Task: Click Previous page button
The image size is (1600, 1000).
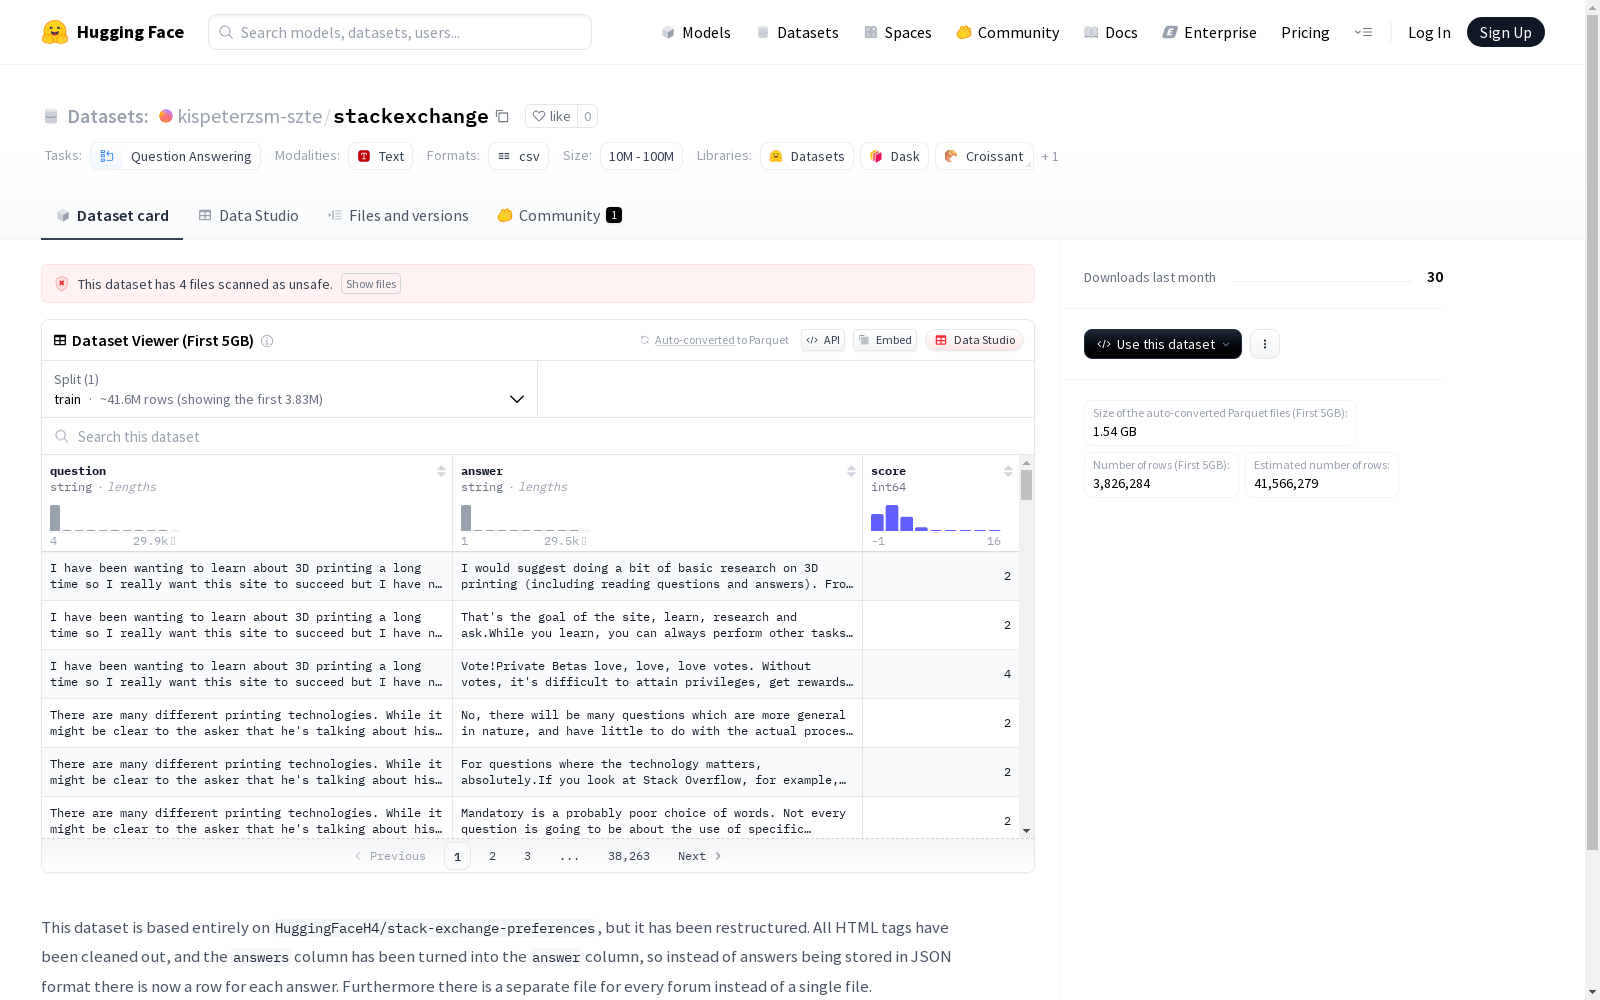Action: (390, 856)
